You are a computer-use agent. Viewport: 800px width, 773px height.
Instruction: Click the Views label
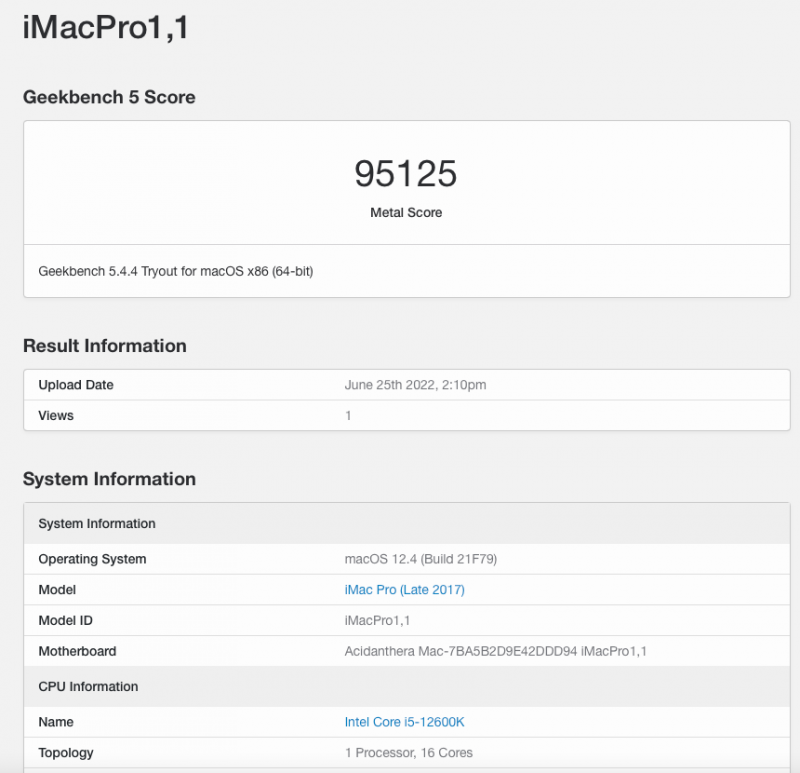click(56, 415)
